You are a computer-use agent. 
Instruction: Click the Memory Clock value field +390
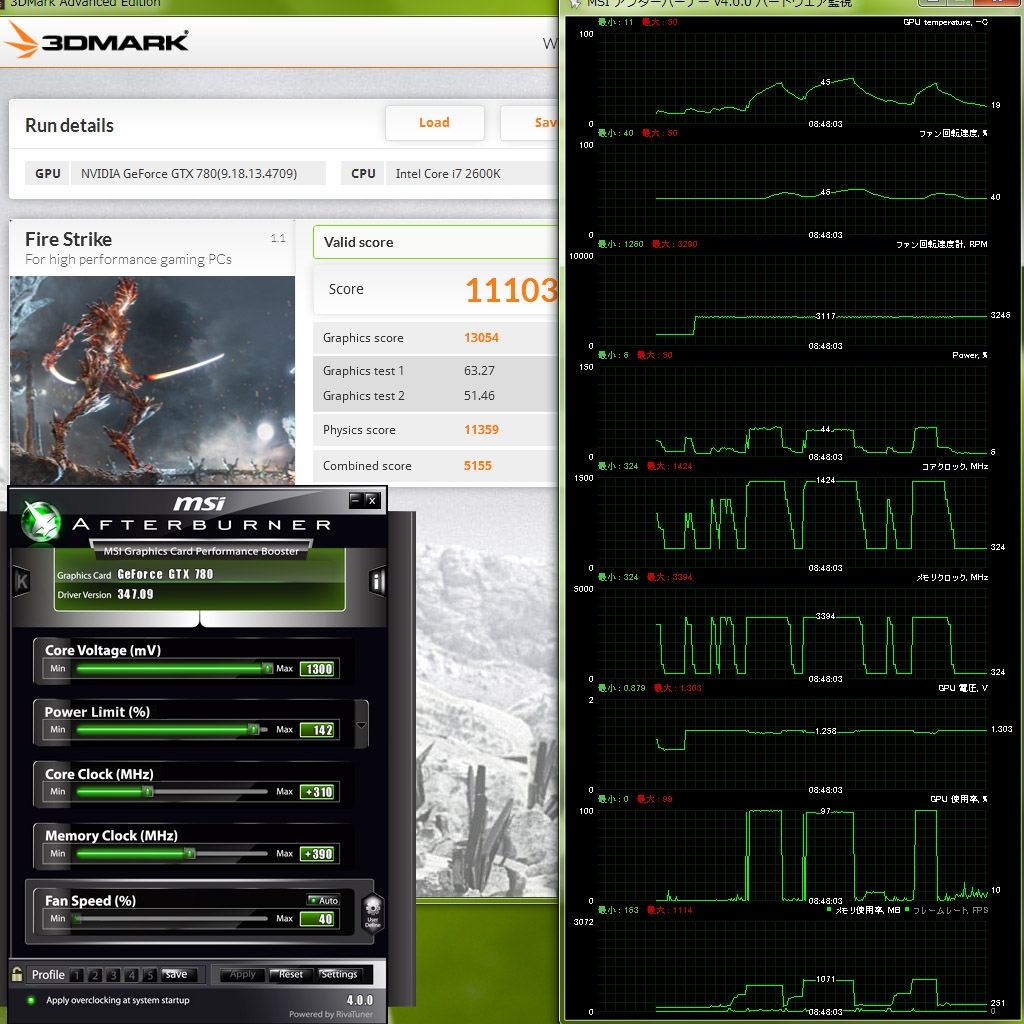(x=319, y=854)
